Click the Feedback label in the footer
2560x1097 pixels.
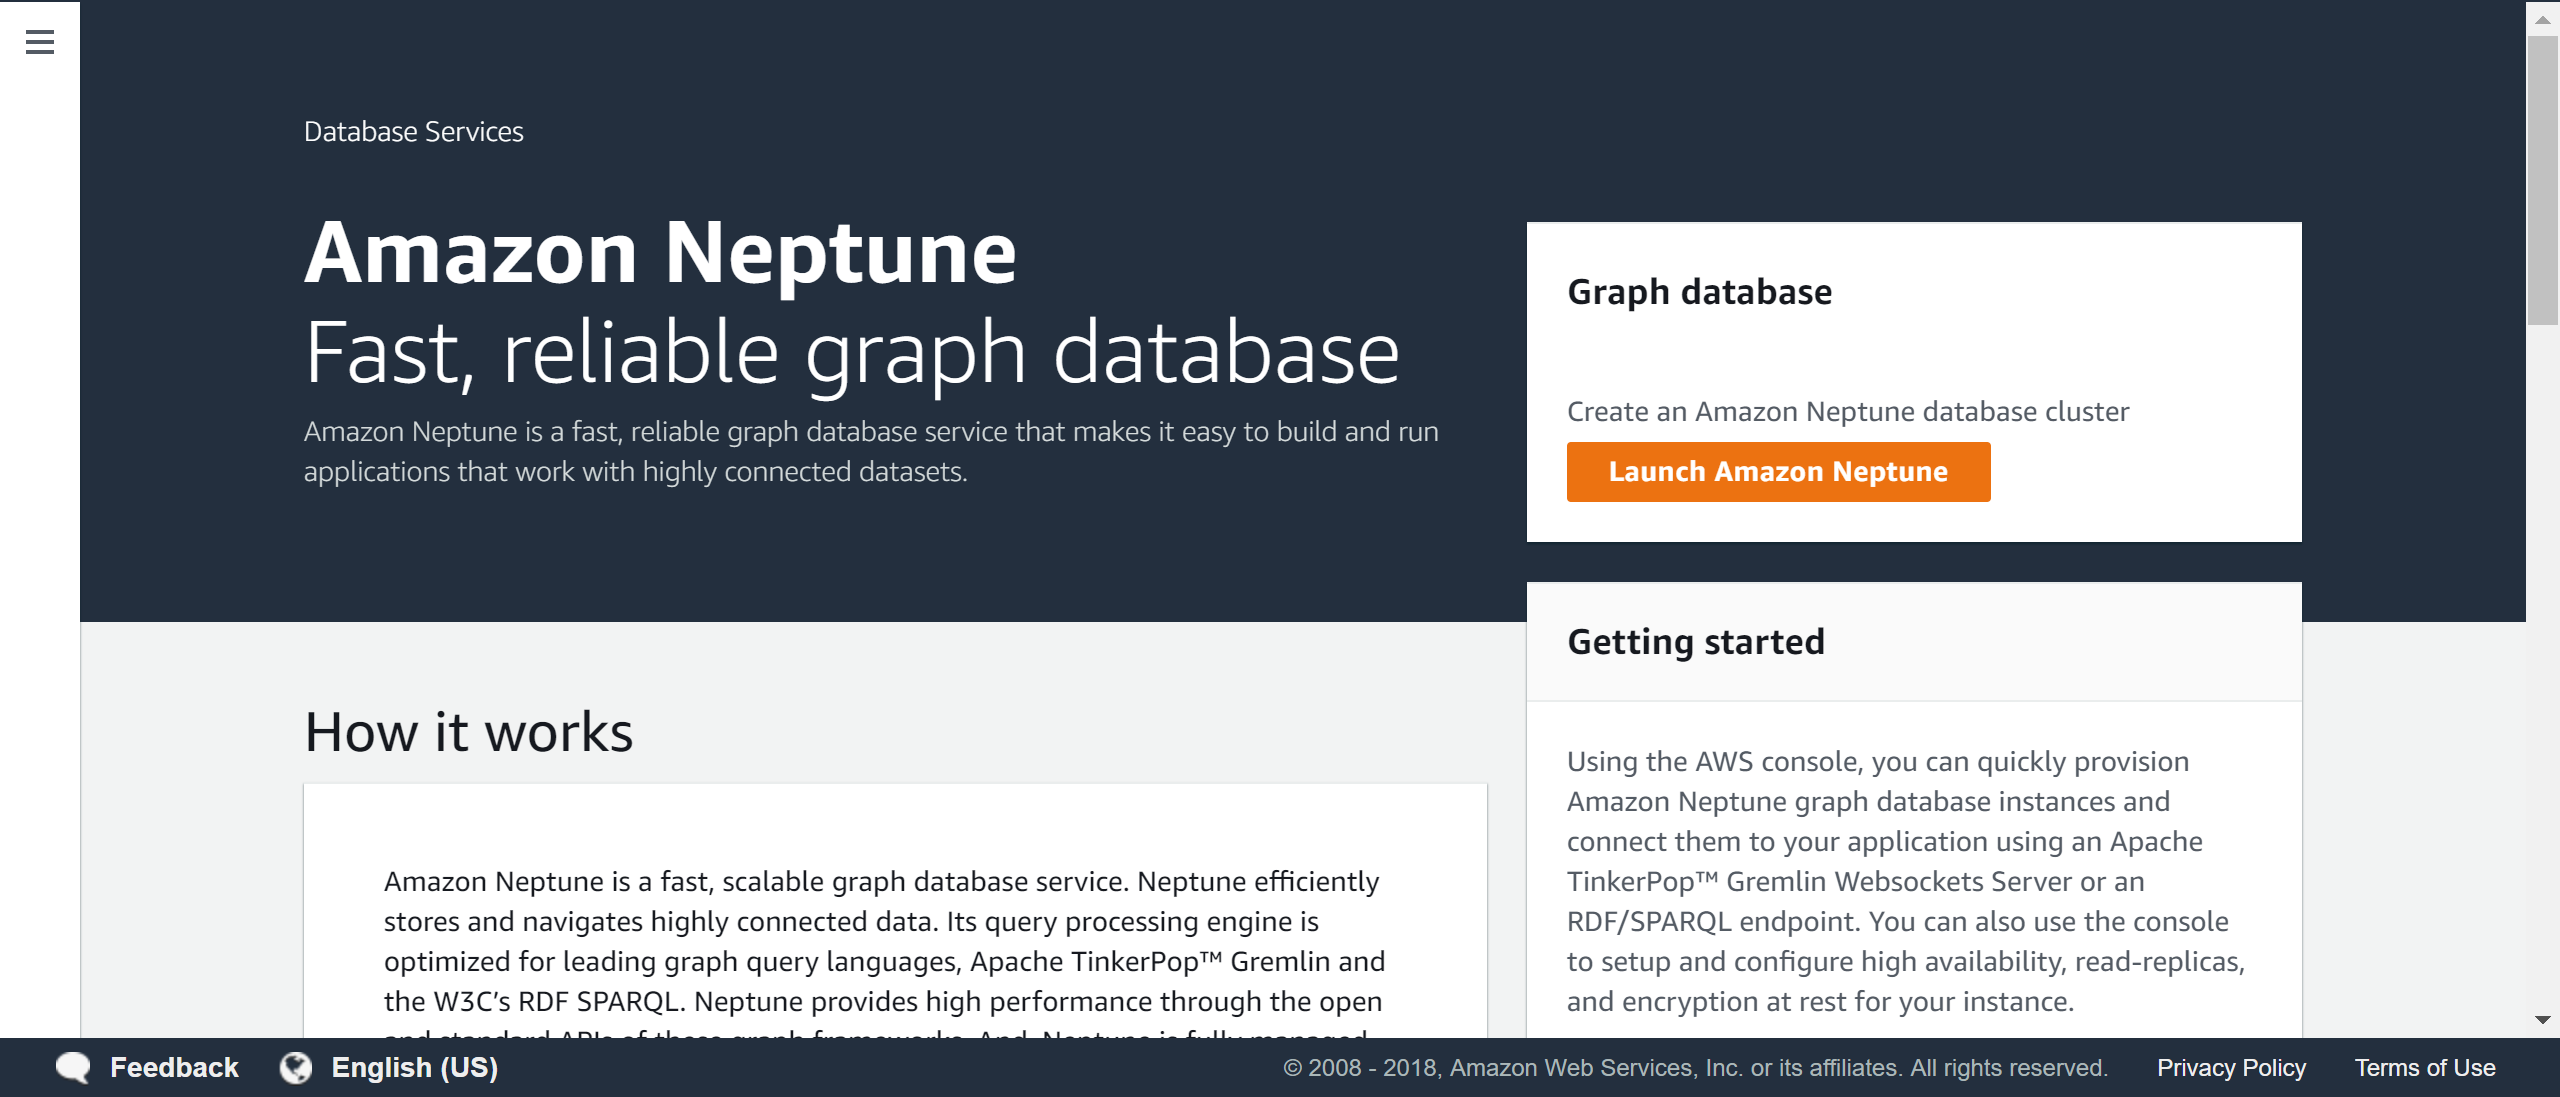point(175,1067)
